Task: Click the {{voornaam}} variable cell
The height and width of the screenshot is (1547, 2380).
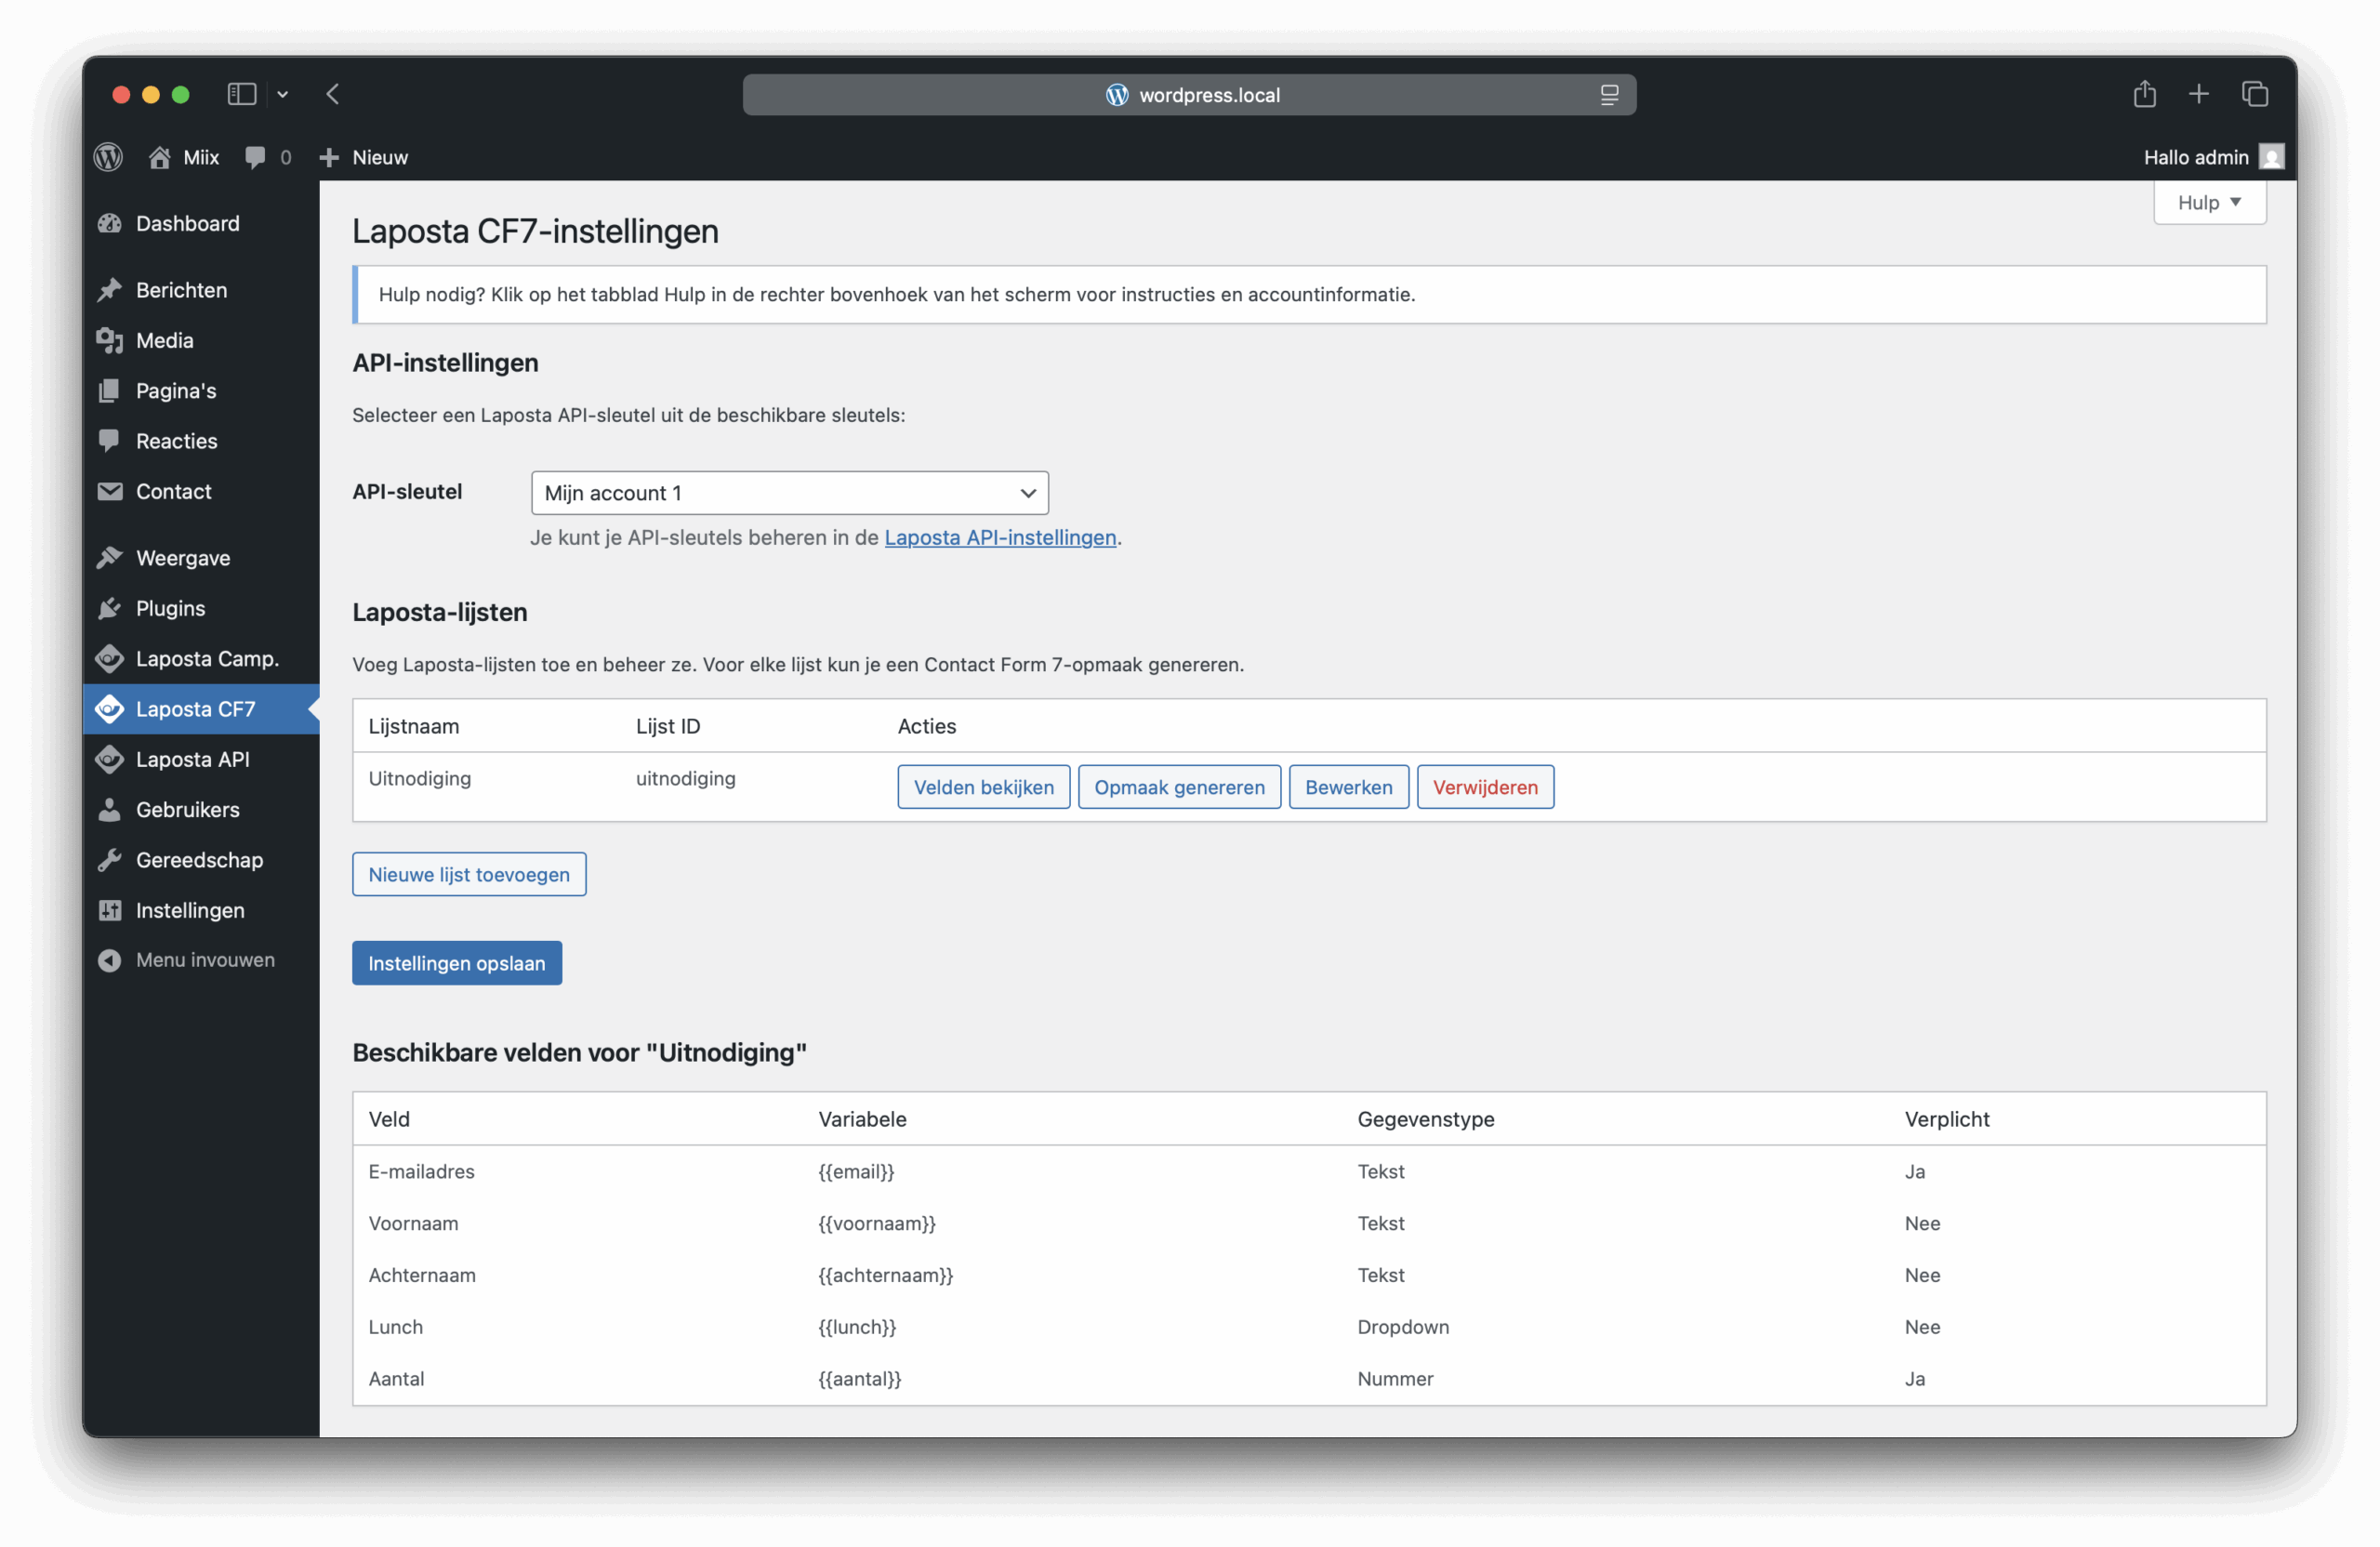Action: pyautogui.click(x=877, y=1223)
